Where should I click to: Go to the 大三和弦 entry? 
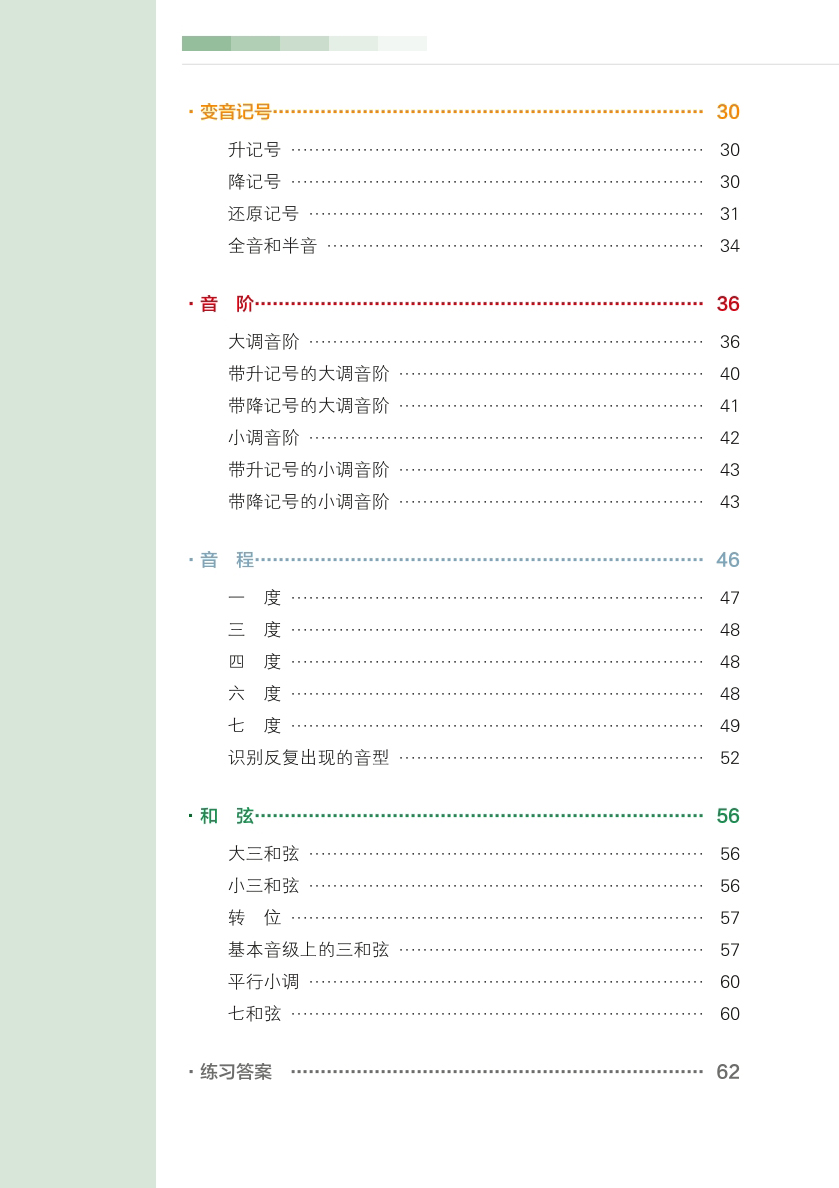click(x=263, y=854)
